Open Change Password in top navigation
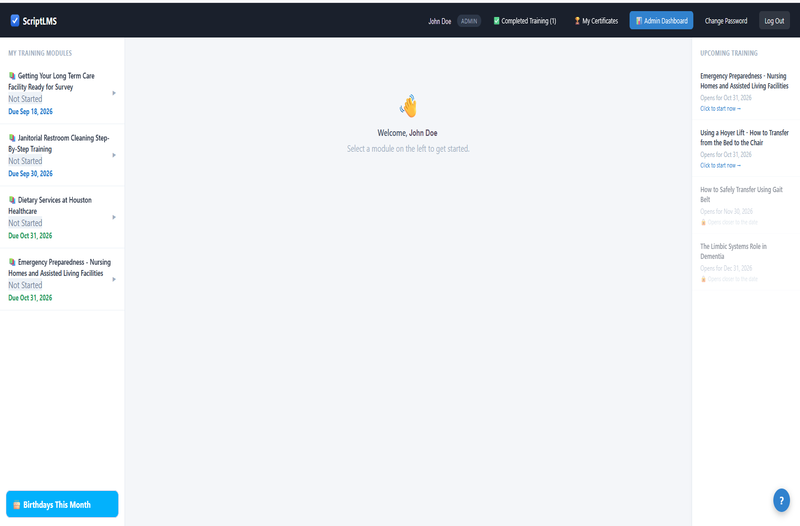 [x=726, y=21]
